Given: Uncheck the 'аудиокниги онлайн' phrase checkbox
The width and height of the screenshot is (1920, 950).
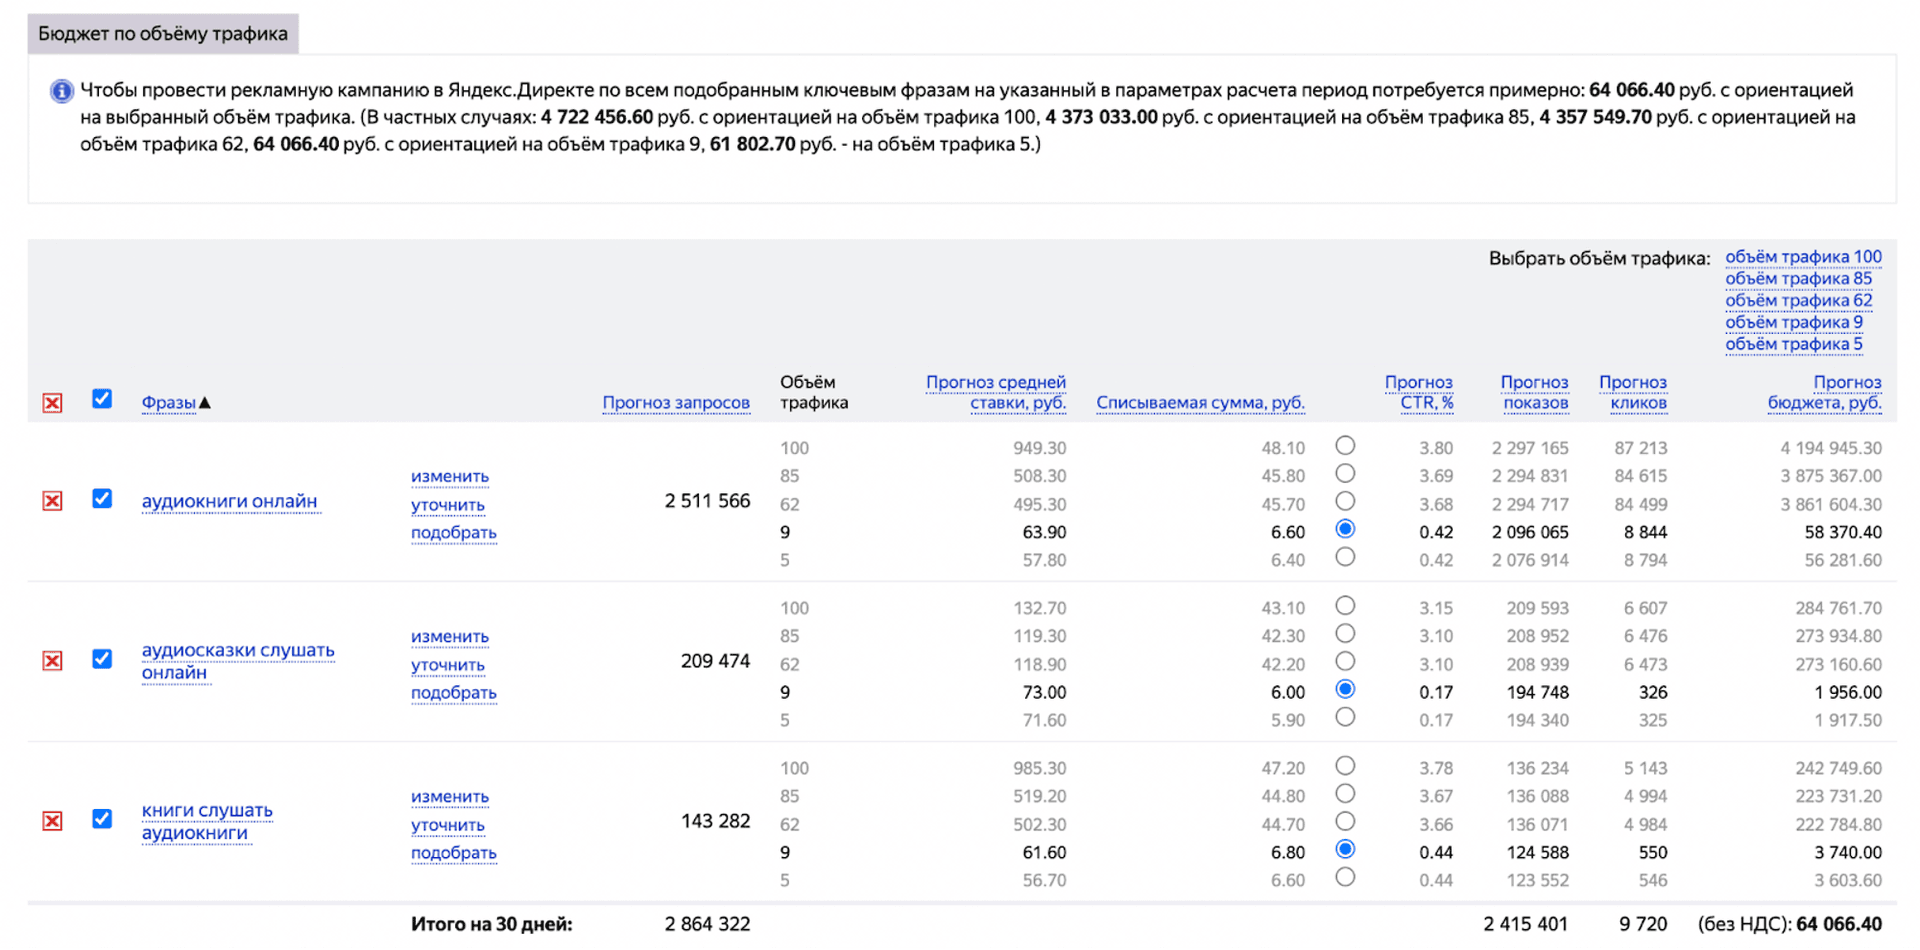Looking at the screenshot, I should coord(102,499).
